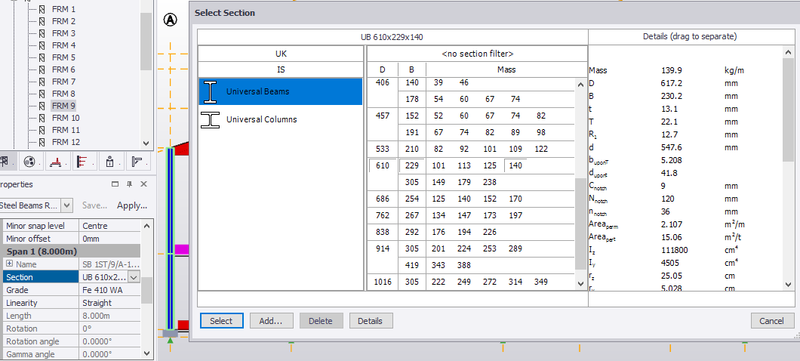
Task: Open the Groups tab icon with circle dots
Action: pos(30,162)
